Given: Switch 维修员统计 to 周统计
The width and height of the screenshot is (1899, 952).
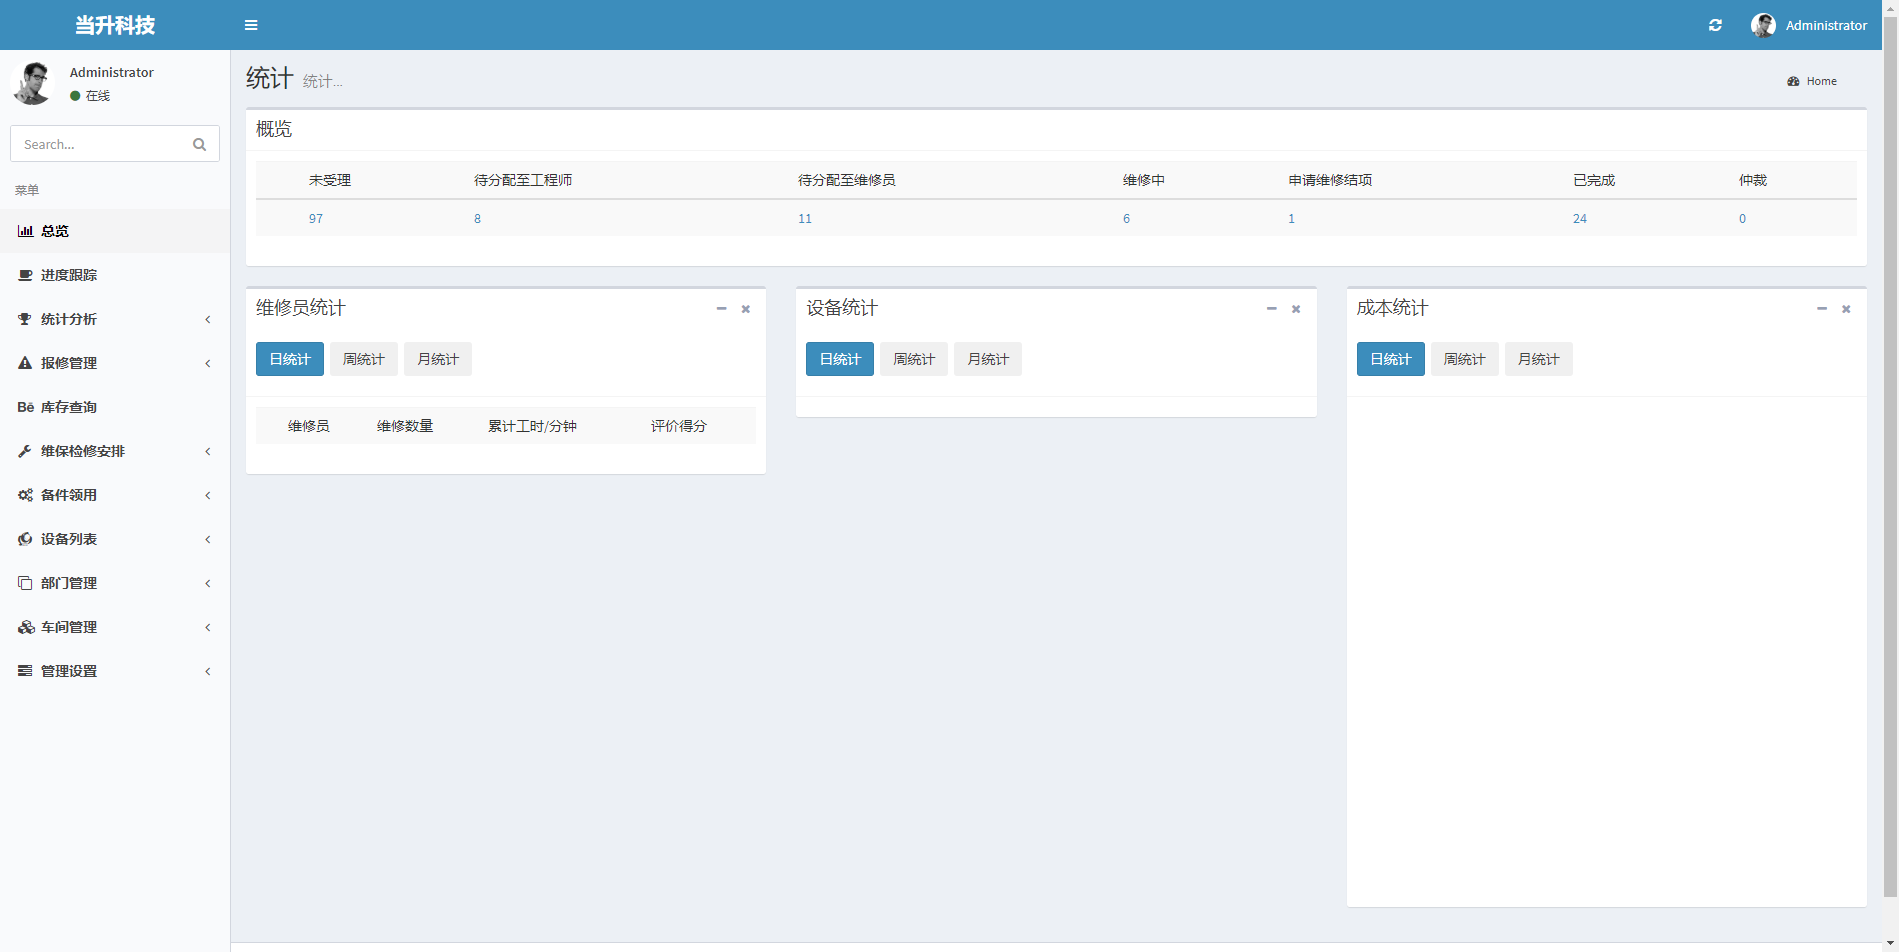Looking at the screenshot, I should 364,359.
